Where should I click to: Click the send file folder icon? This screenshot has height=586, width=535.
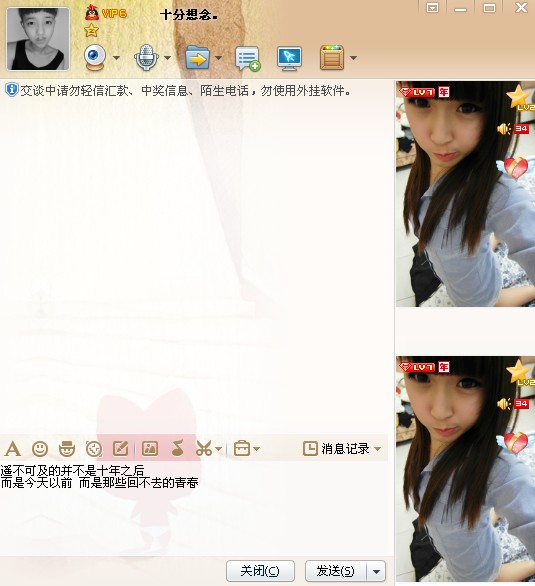point(198,58)
